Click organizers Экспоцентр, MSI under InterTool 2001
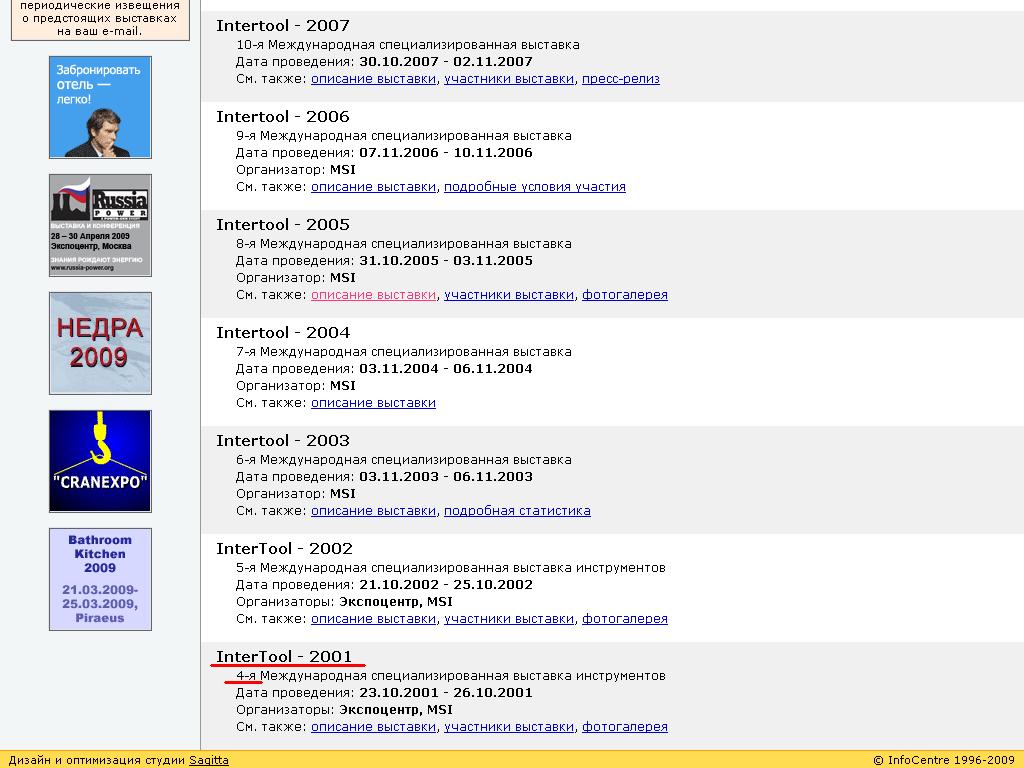Image resolution: width=1024 pixels, height=768 pixels. 396,710
